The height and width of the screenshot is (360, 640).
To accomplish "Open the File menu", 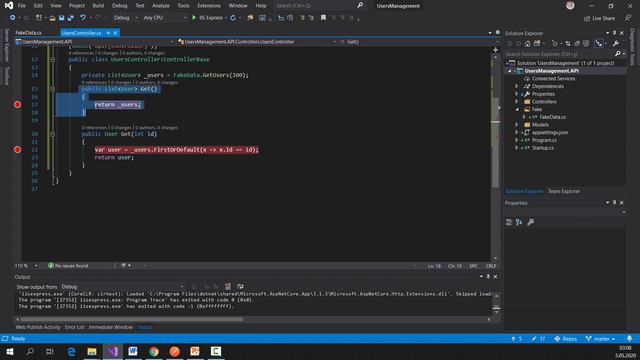I will 22,6.
